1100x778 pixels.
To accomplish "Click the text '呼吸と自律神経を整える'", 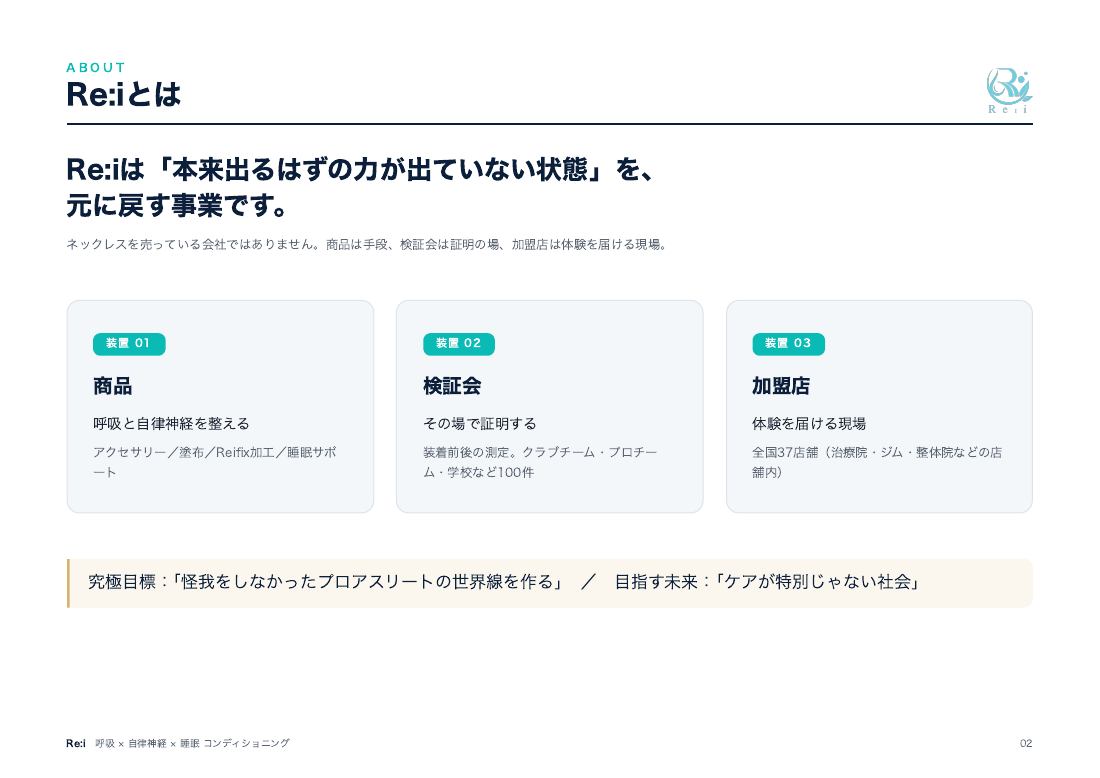I will pyautogui.click(x=171, y=424).
